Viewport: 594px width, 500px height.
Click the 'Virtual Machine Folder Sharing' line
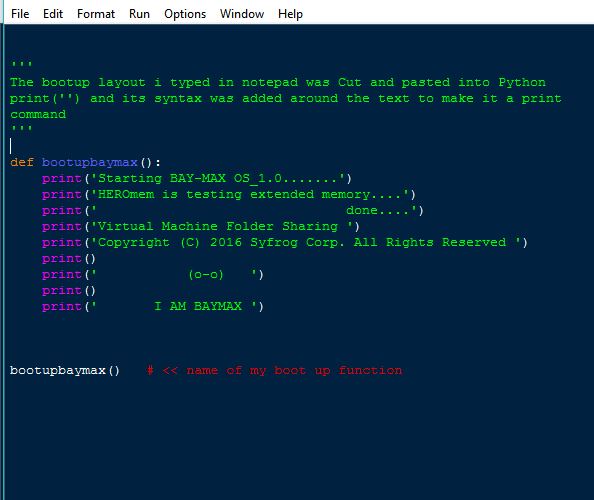200,227
